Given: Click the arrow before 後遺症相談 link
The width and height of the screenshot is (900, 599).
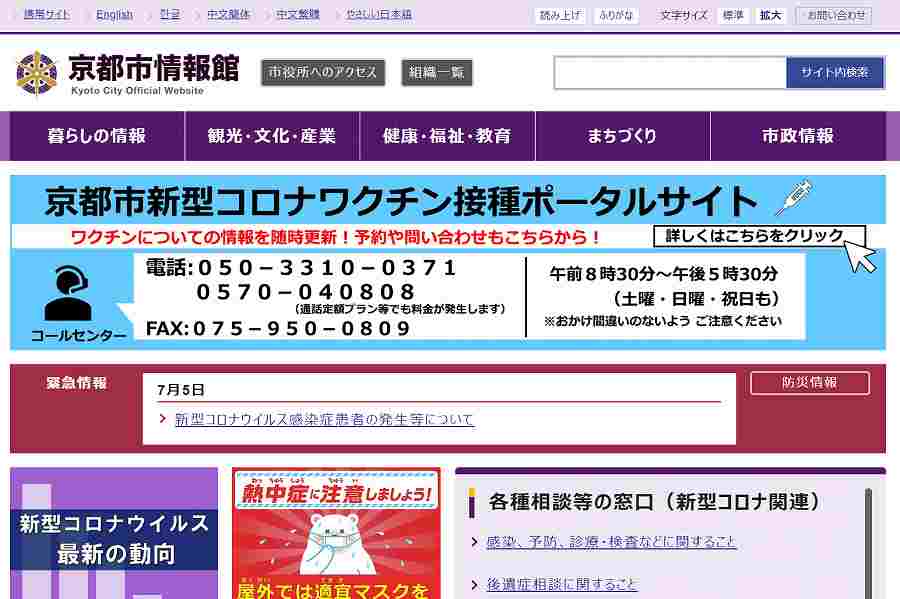Looking at the screenshot, I should [474, 585].
